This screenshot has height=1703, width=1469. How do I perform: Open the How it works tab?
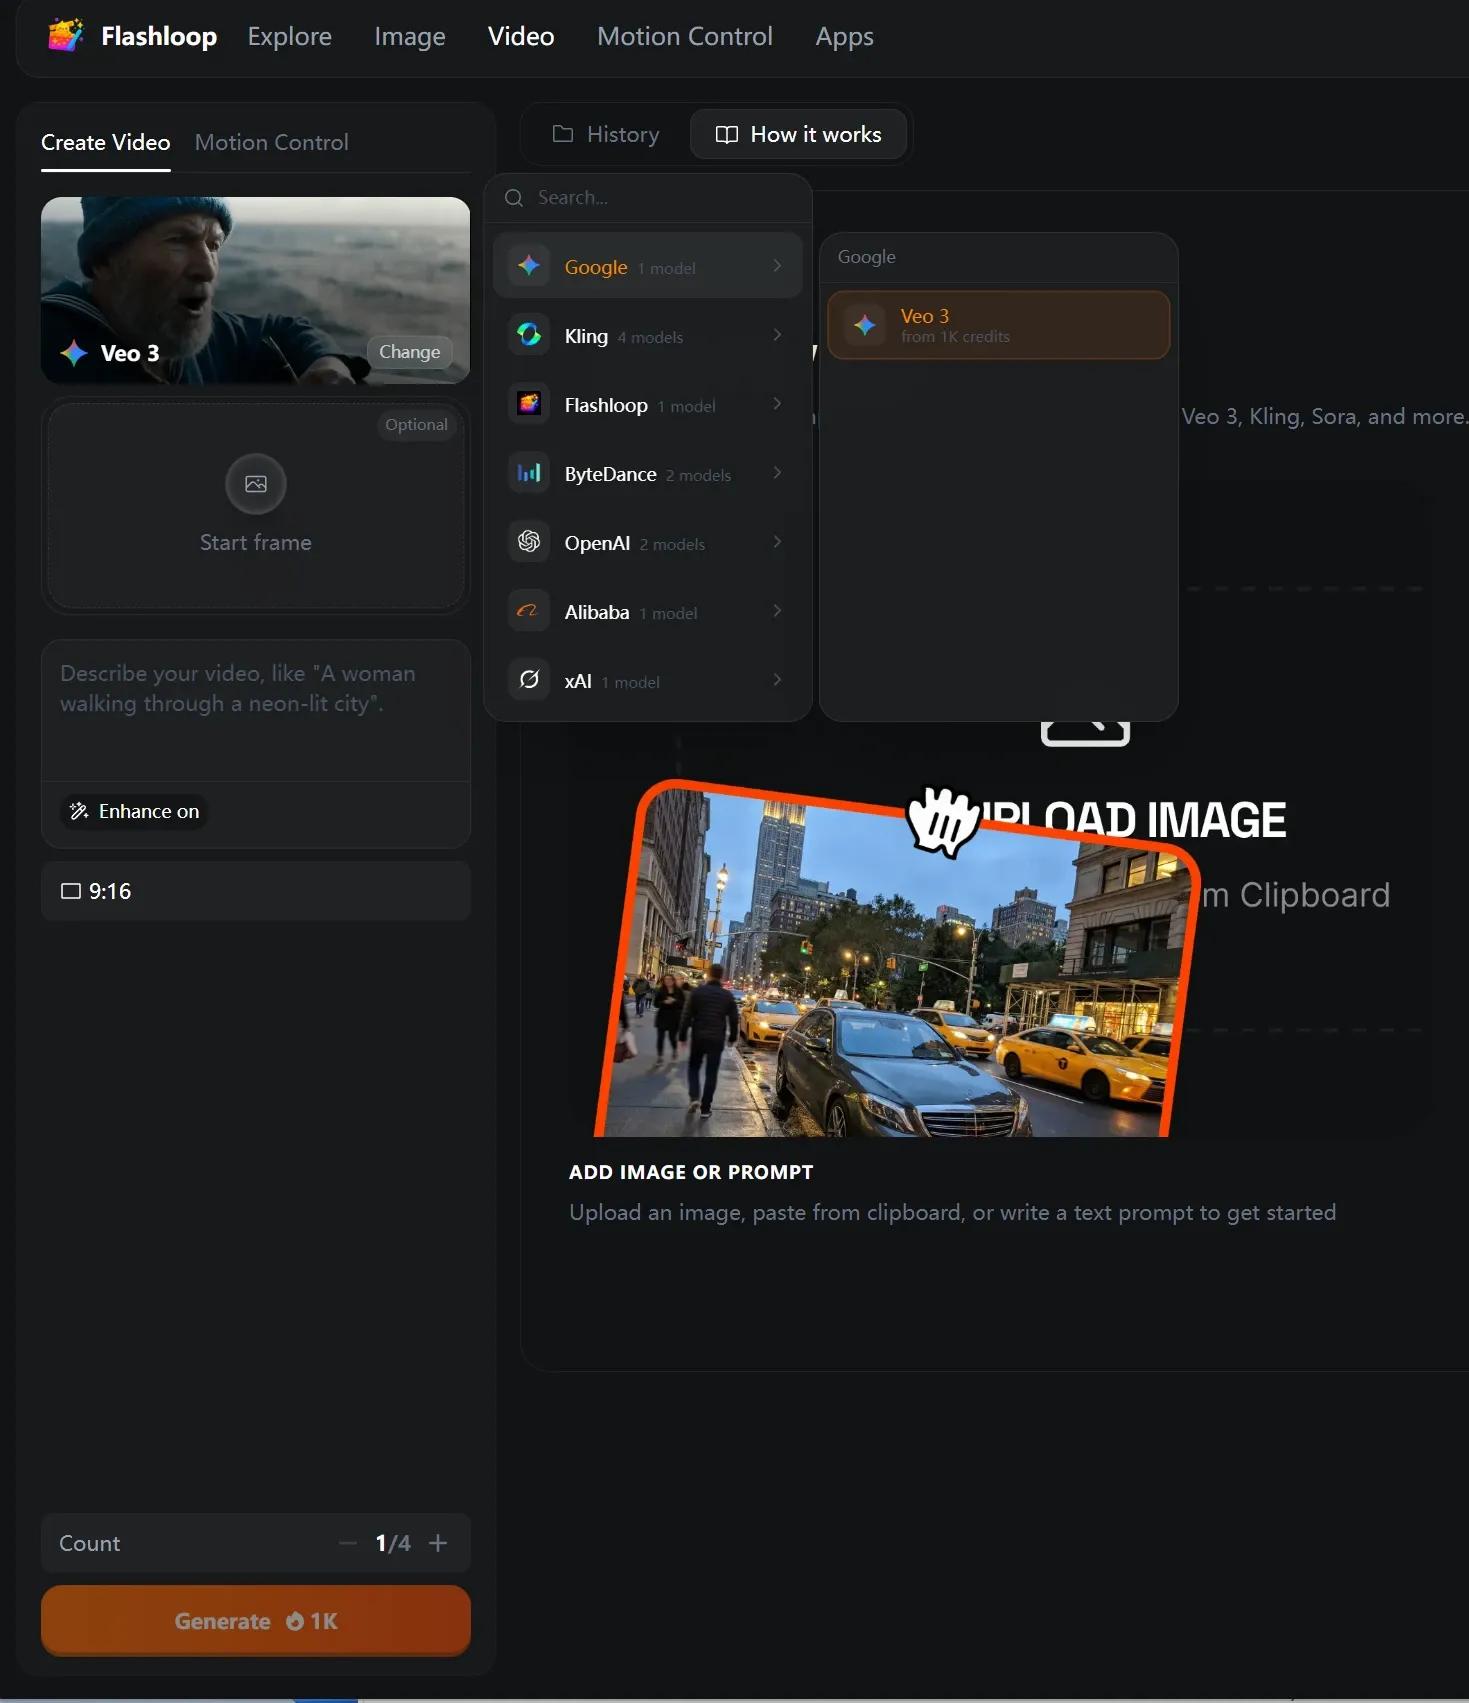click(x=798, y=135)
